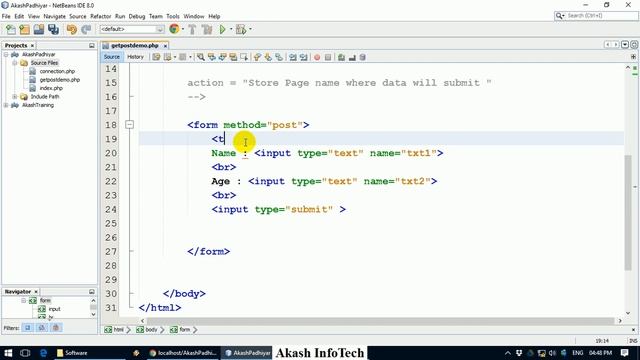Close the getpostdemo.php editor tab
This screenshot has height=360, width=640.
[x=165, y=46]
